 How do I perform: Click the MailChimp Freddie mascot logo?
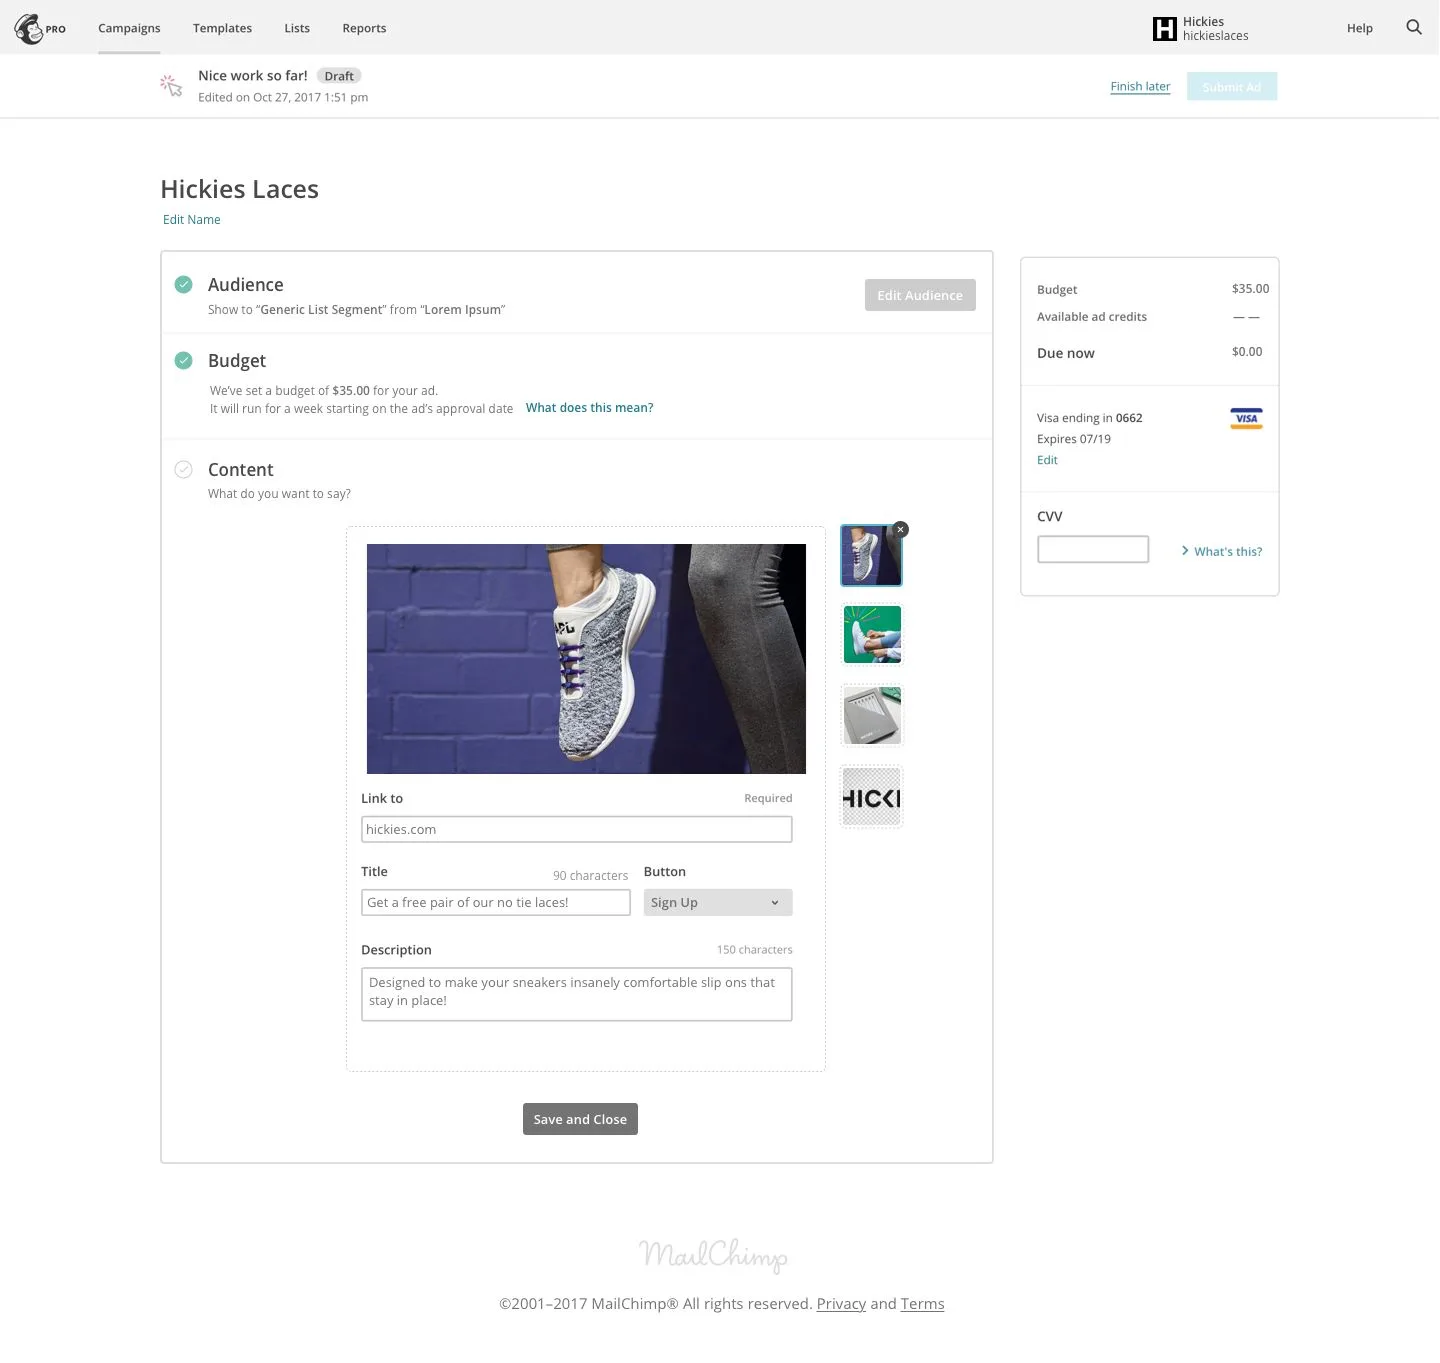(x=29, y=28)
